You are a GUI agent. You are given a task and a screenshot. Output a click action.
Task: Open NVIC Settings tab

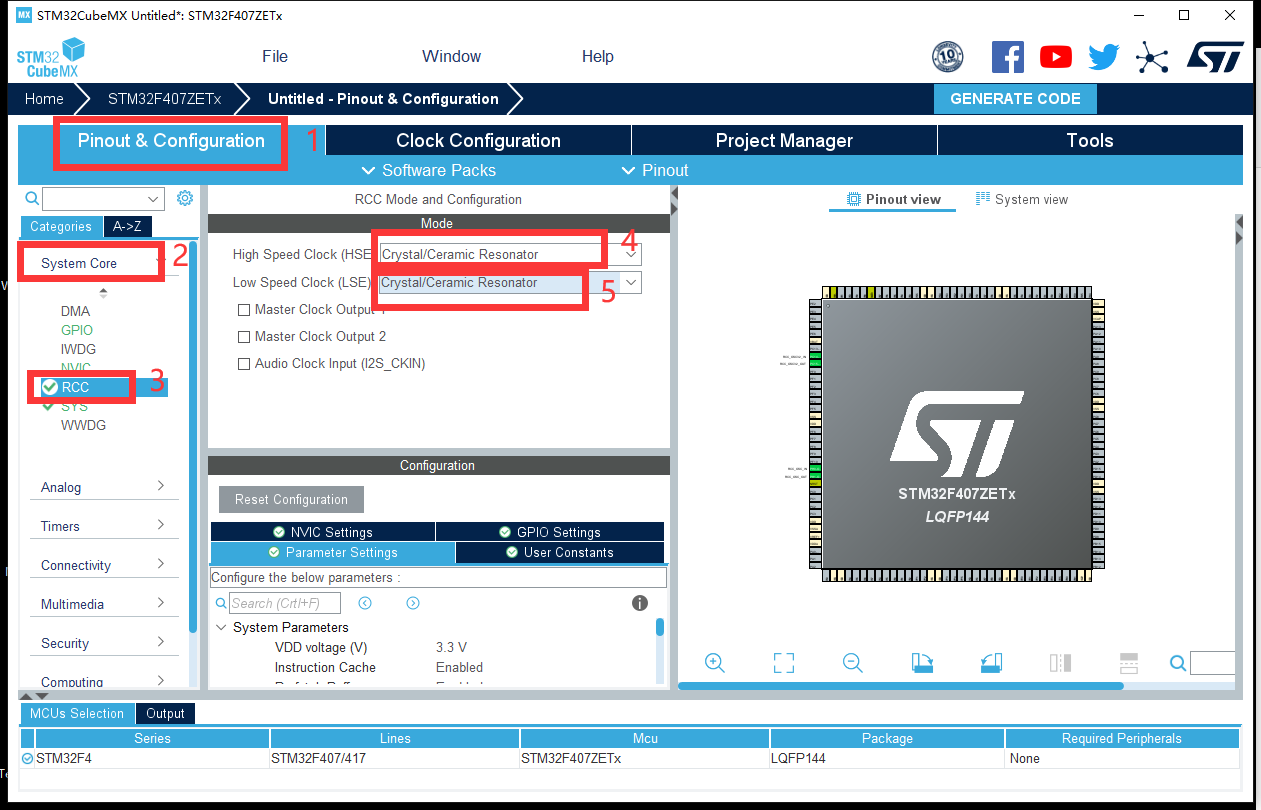[x=323, y=532]
